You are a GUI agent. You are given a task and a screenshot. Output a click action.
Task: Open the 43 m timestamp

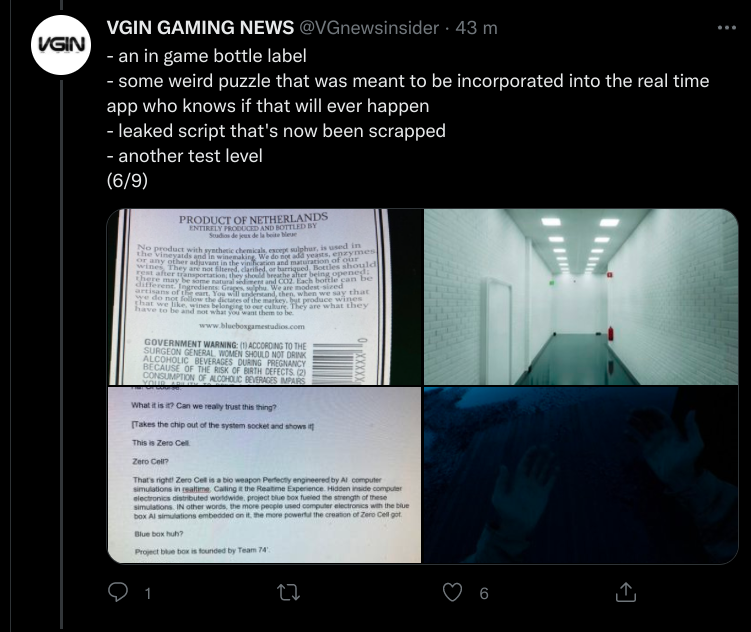tap(477, 28)
